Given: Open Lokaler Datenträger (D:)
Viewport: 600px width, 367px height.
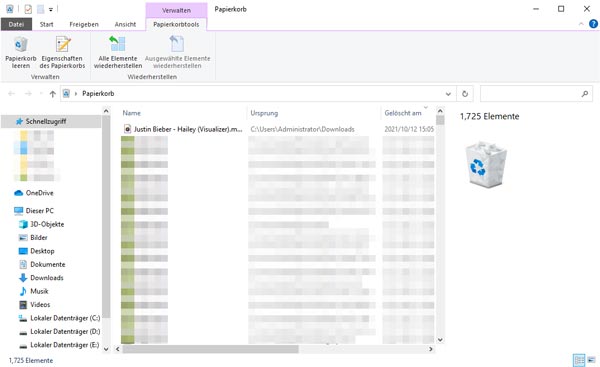Looking at the screenshot, I should click(65, 331).
